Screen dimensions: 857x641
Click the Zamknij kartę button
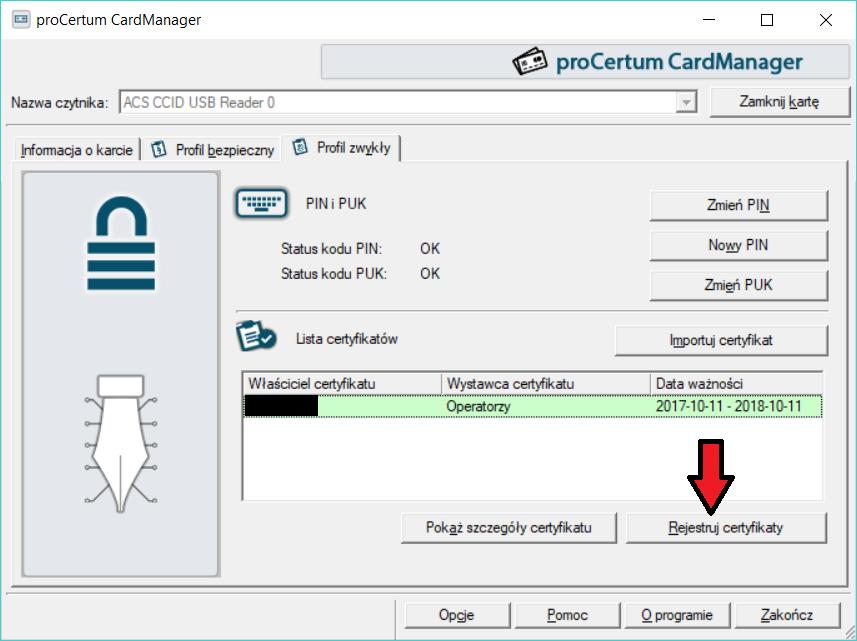[779, 102]
